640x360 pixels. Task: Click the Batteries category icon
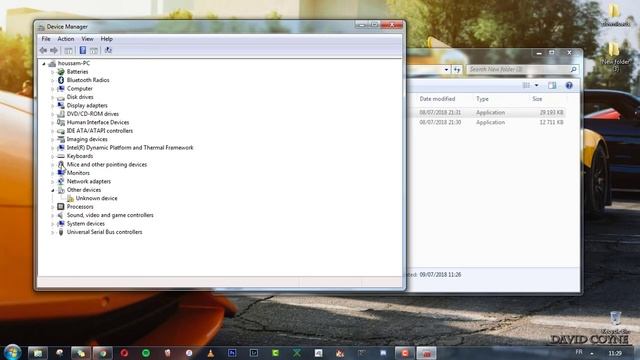coord(61,71)
